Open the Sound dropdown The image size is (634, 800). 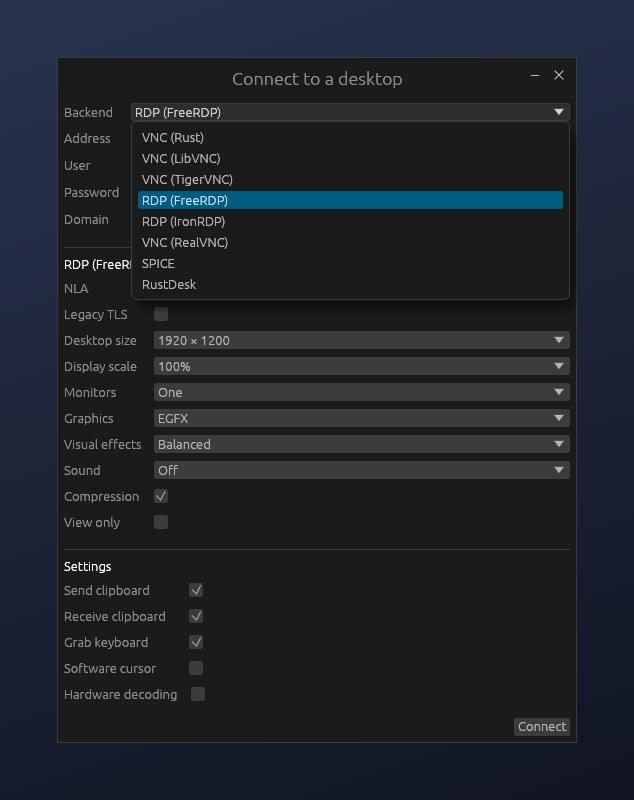362,470
